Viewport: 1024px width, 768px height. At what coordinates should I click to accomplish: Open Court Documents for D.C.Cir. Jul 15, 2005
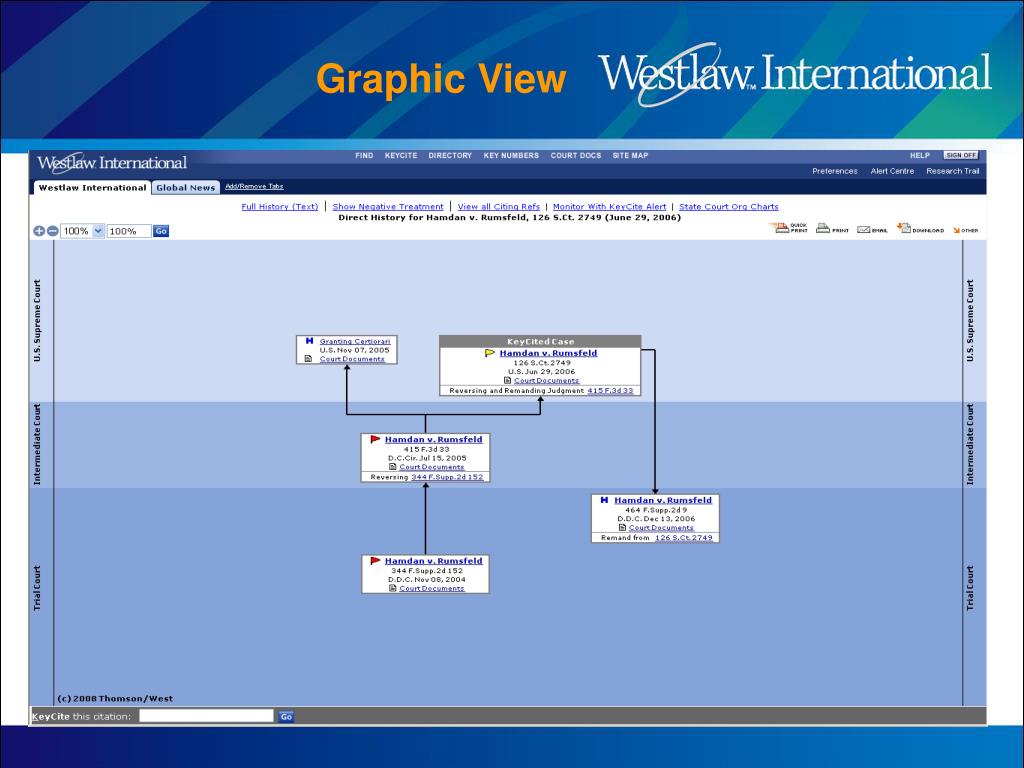click(432, 467)
